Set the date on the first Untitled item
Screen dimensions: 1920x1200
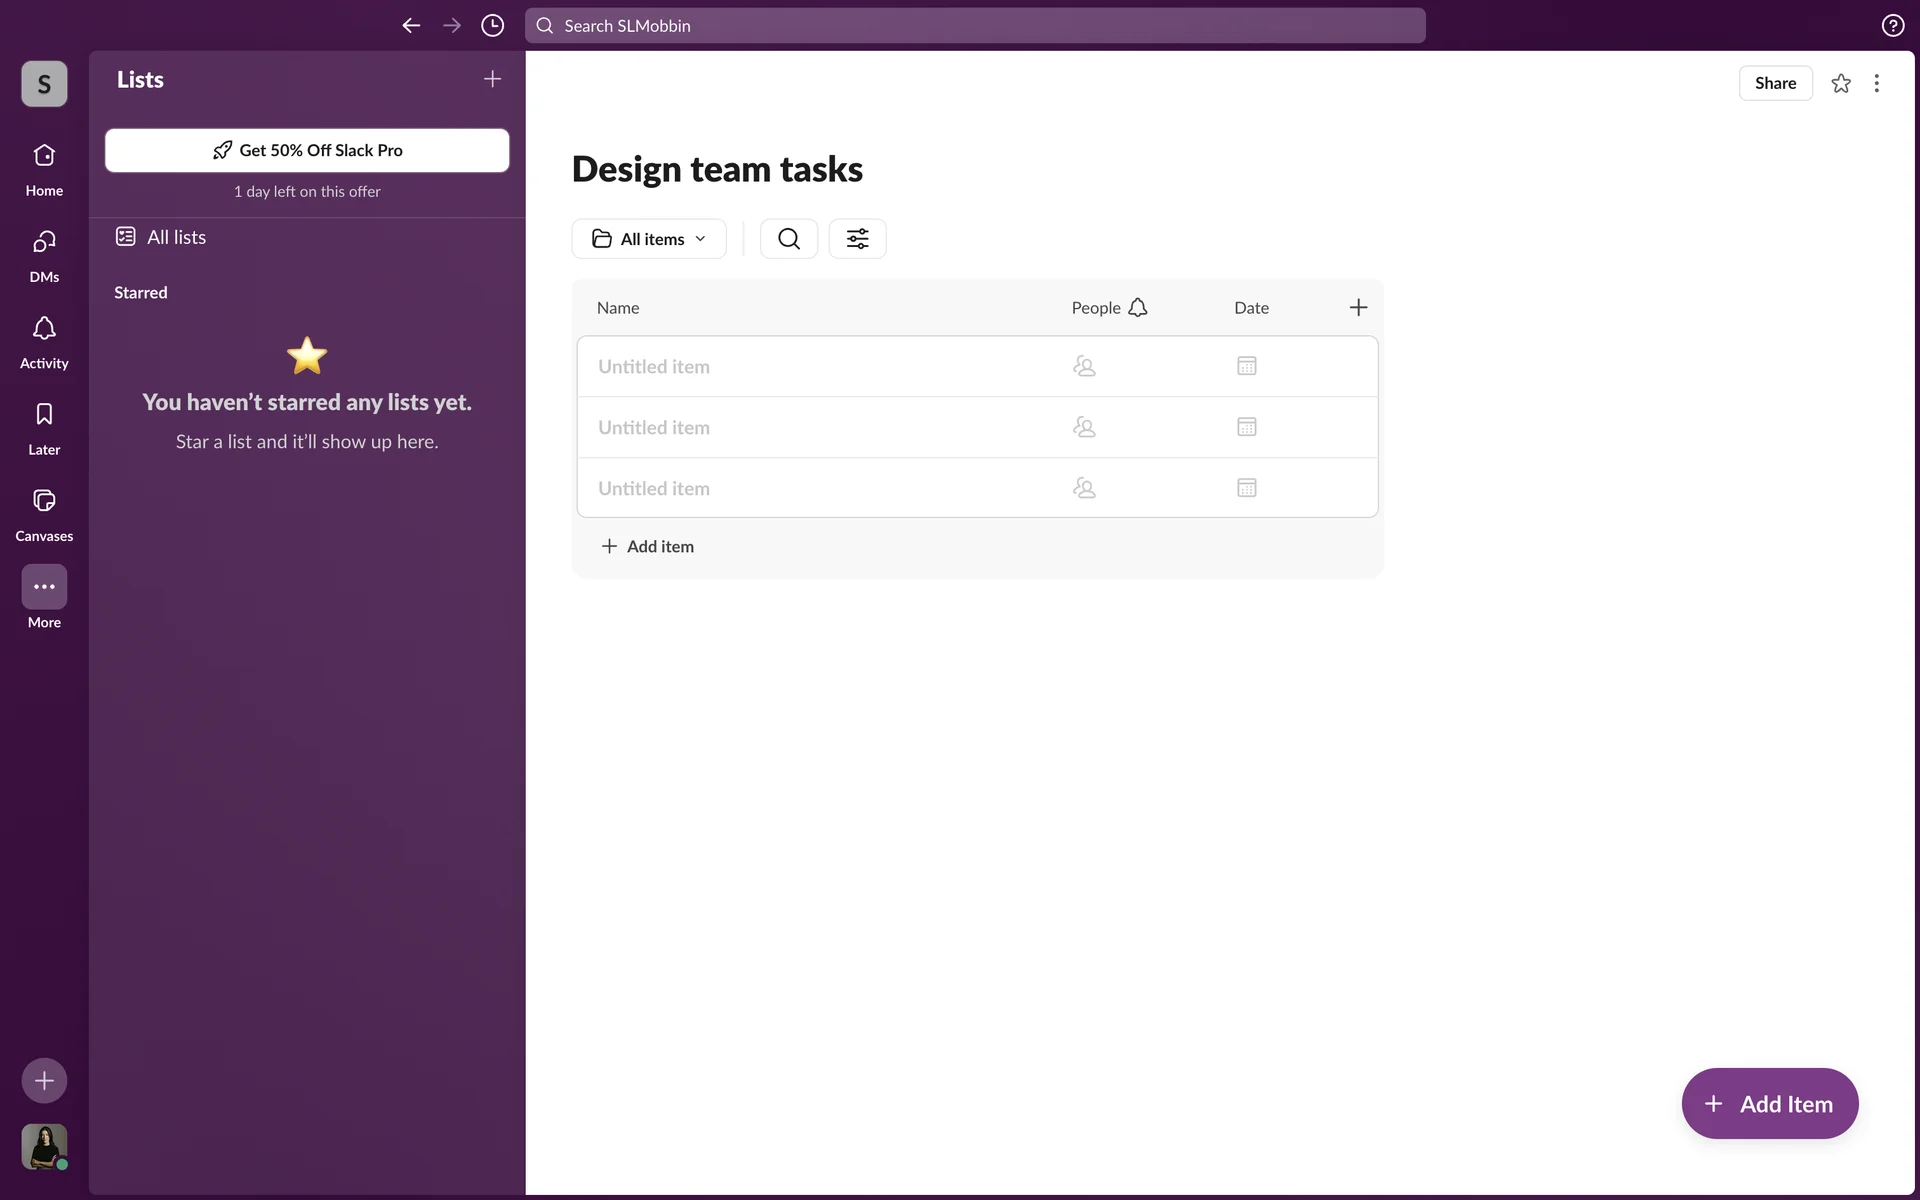tap(1246, 367)
